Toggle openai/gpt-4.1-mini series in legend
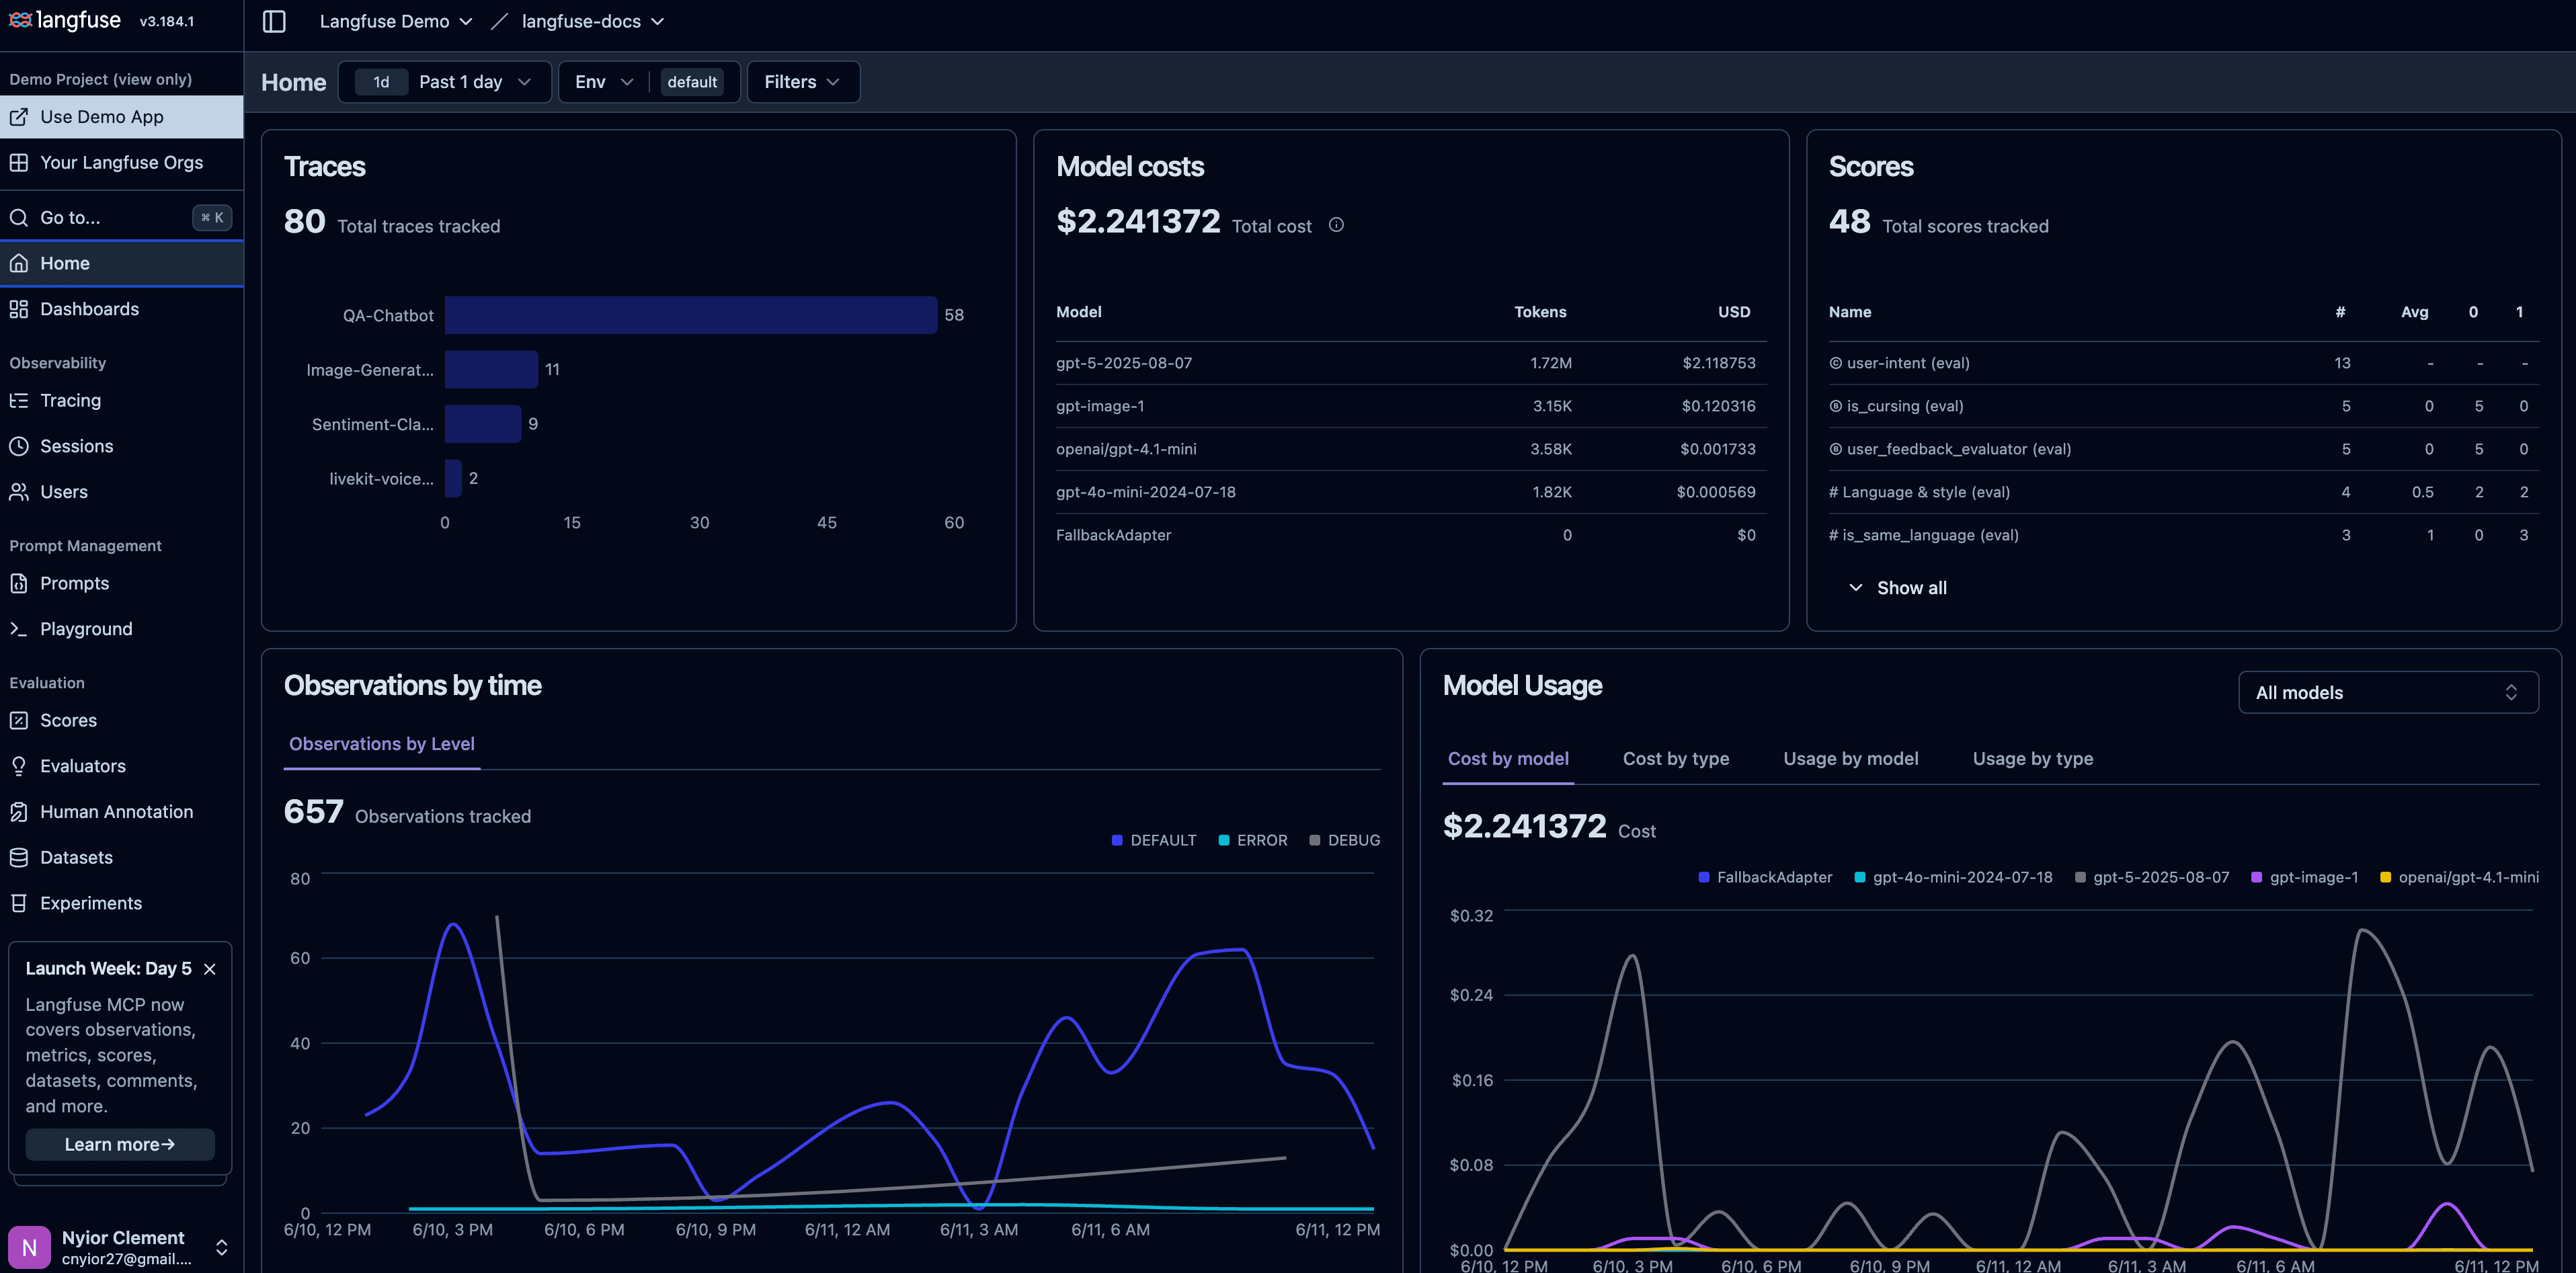Screen dimensions: 2576x1273 click(2460, 877)
